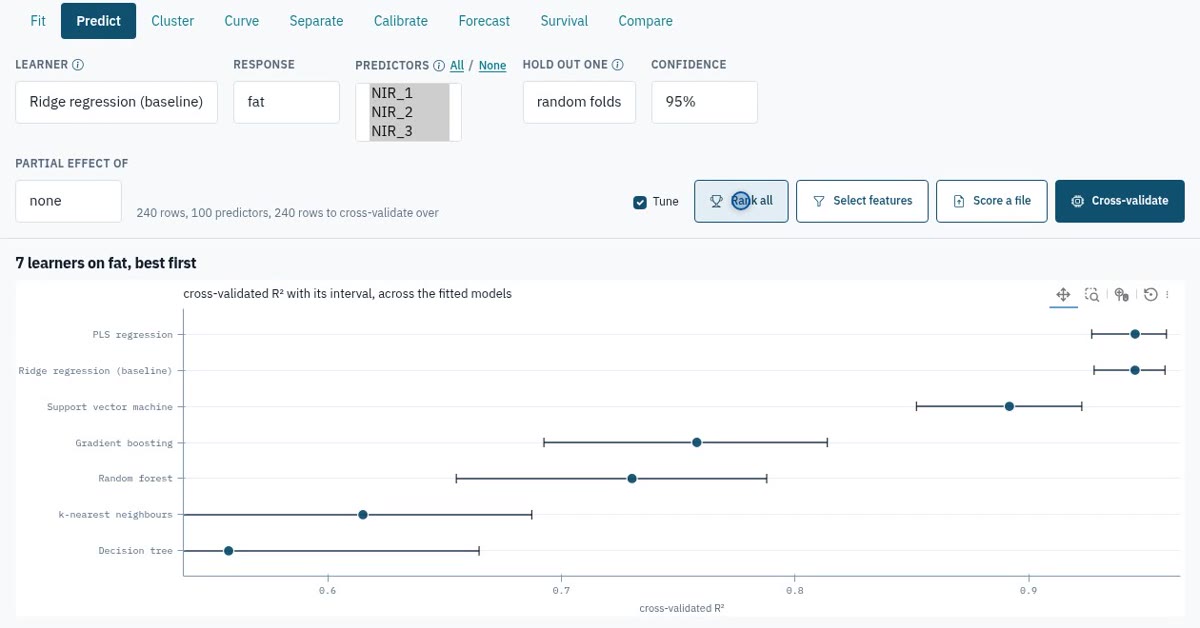Reset the chart view
Image resolution: width=1200 pixels, height=628 pixels.
pyautogui.click(x=1151, y=295)
